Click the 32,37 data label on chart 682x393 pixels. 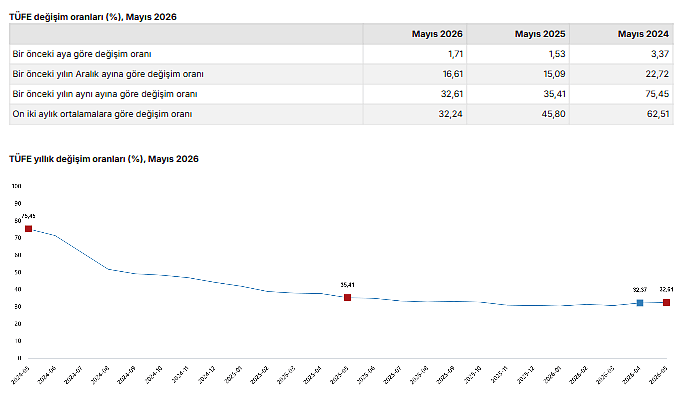click(640, 290)
